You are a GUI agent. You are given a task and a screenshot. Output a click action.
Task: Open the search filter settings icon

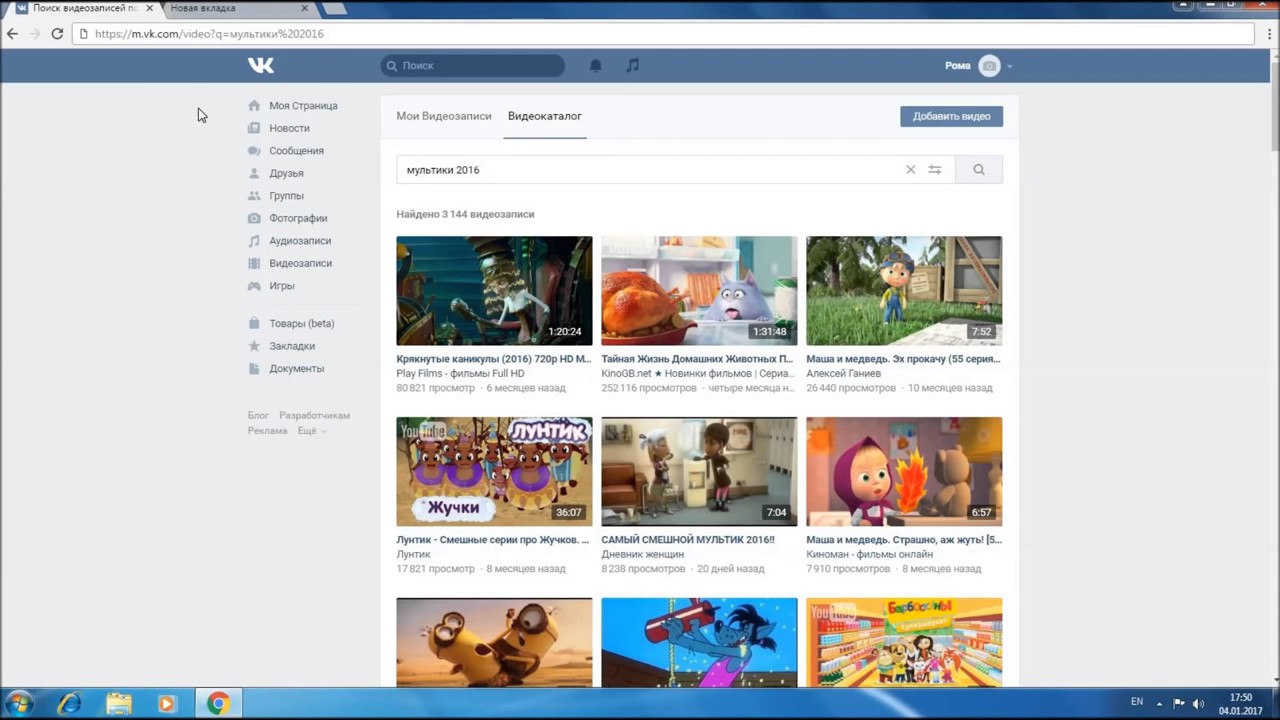(935, 170)
